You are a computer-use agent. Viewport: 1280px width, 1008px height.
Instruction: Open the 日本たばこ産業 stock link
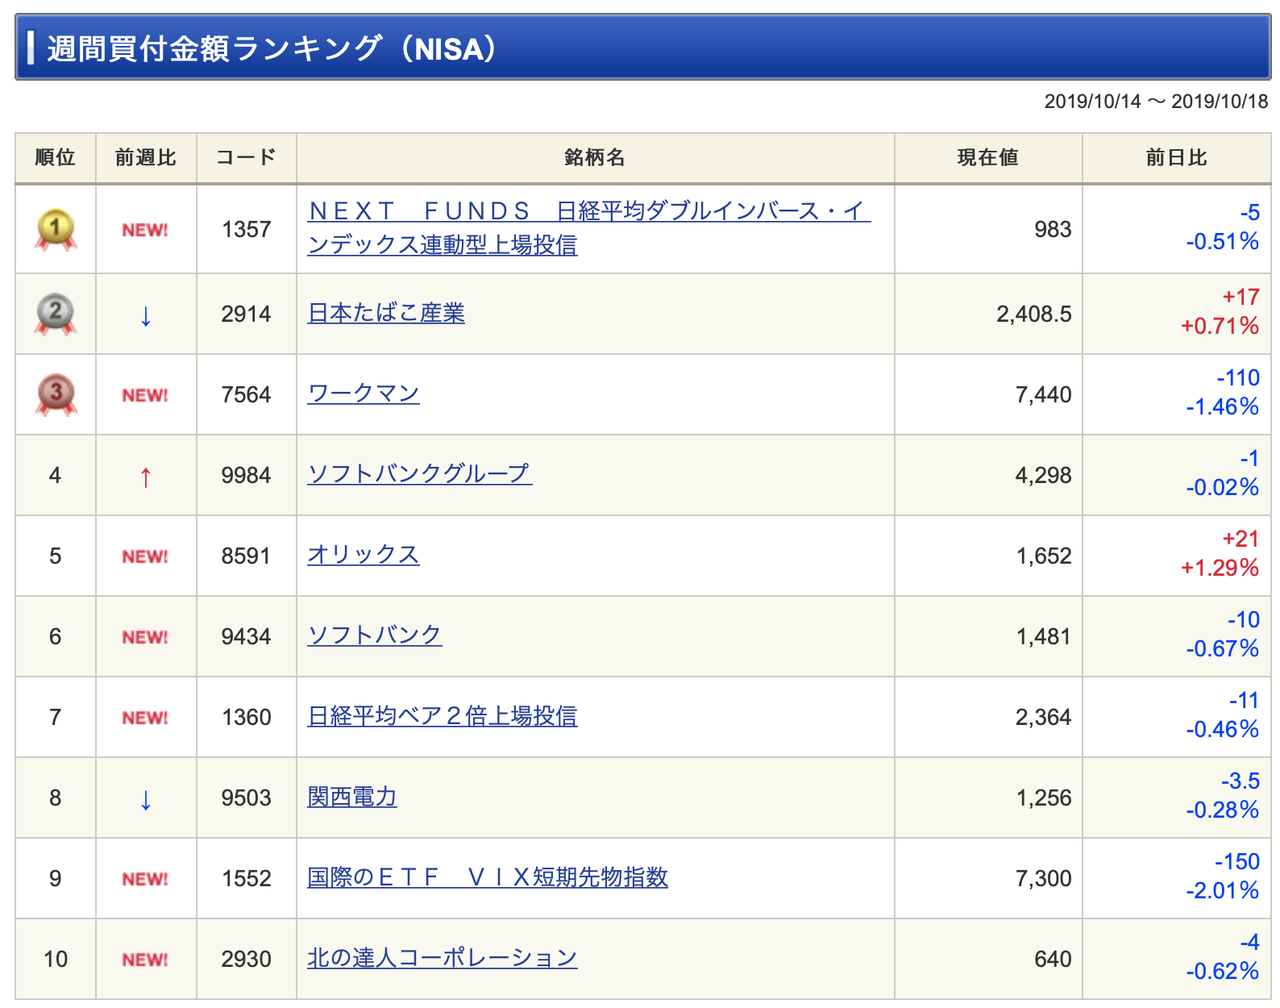[x=386, y=313]
